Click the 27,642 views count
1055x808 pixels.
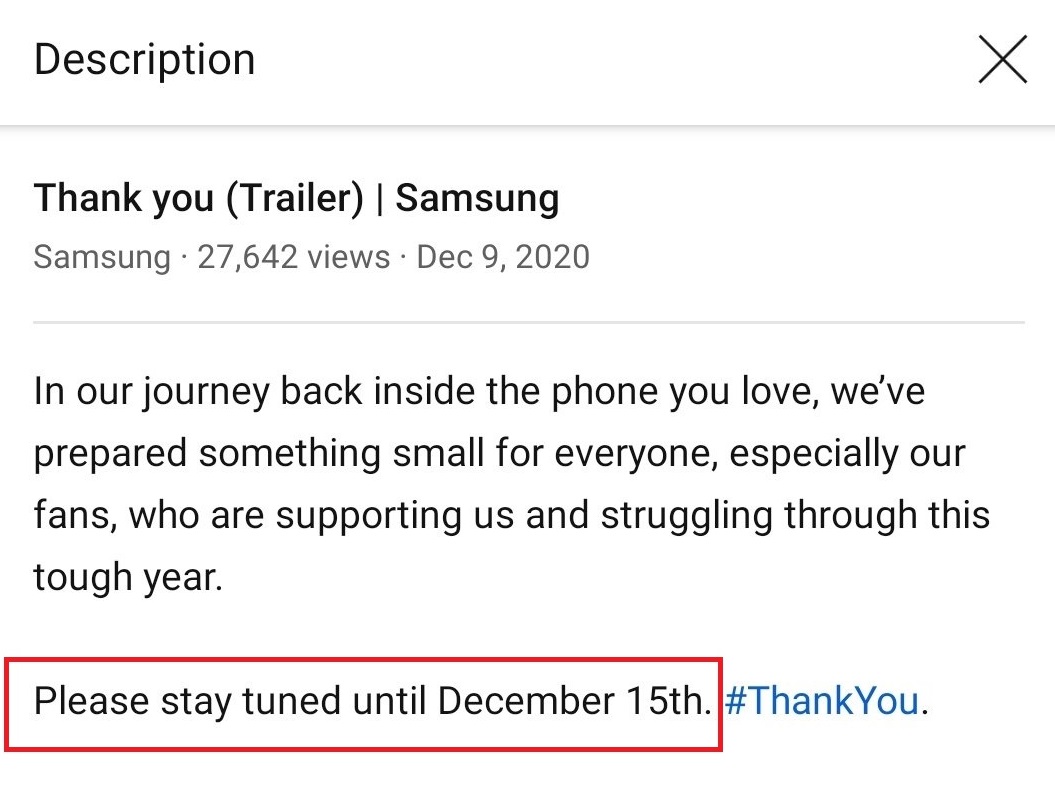(293, 257)
